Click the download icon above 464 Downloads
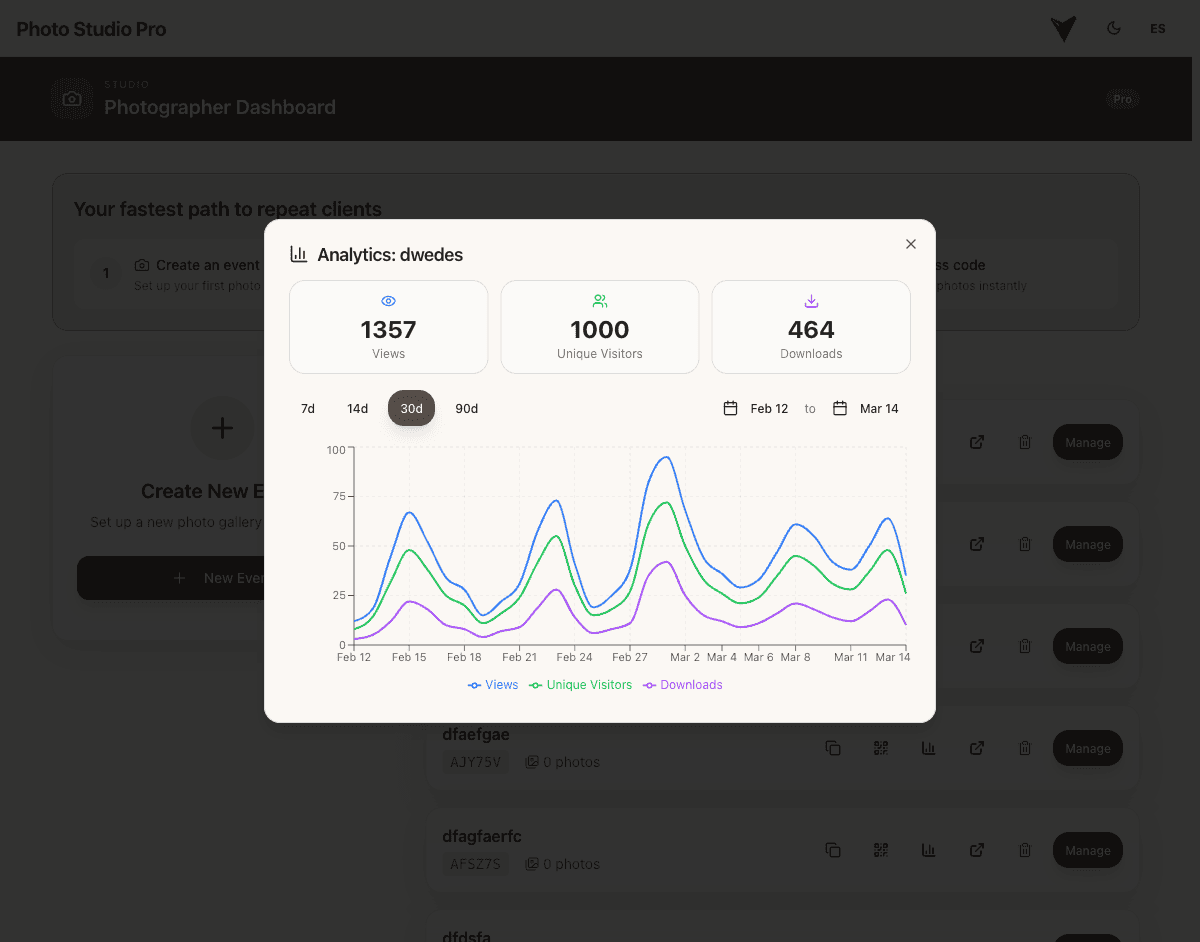Viewport: 1200px width, 942px height. click(x=811, y=300)
